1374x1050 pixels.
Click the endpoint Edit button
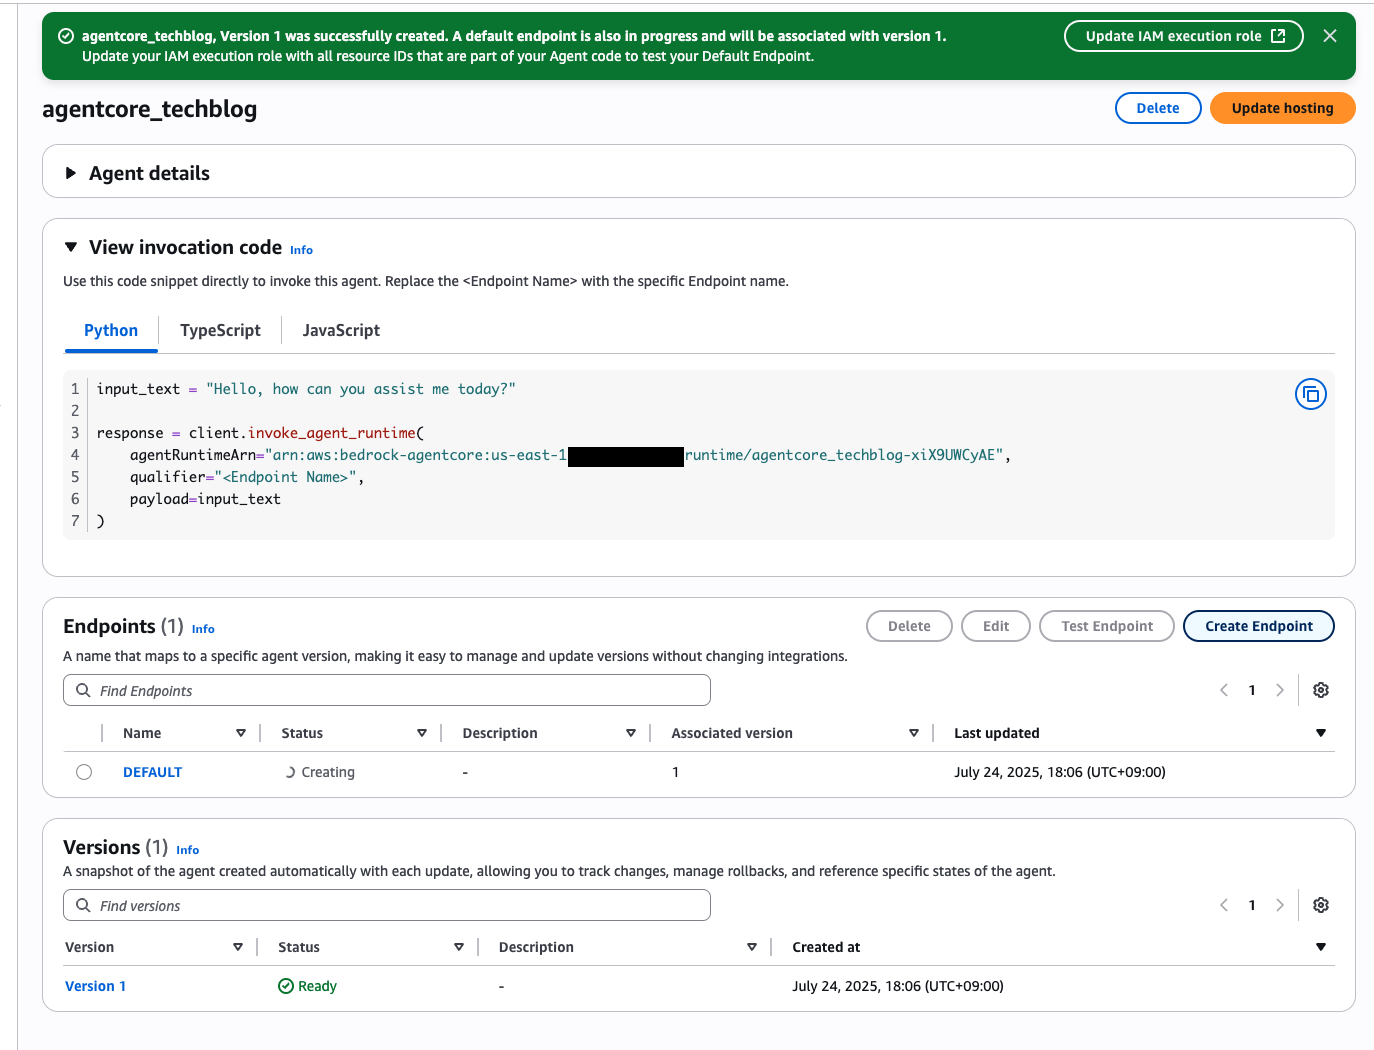coord(996,626)
